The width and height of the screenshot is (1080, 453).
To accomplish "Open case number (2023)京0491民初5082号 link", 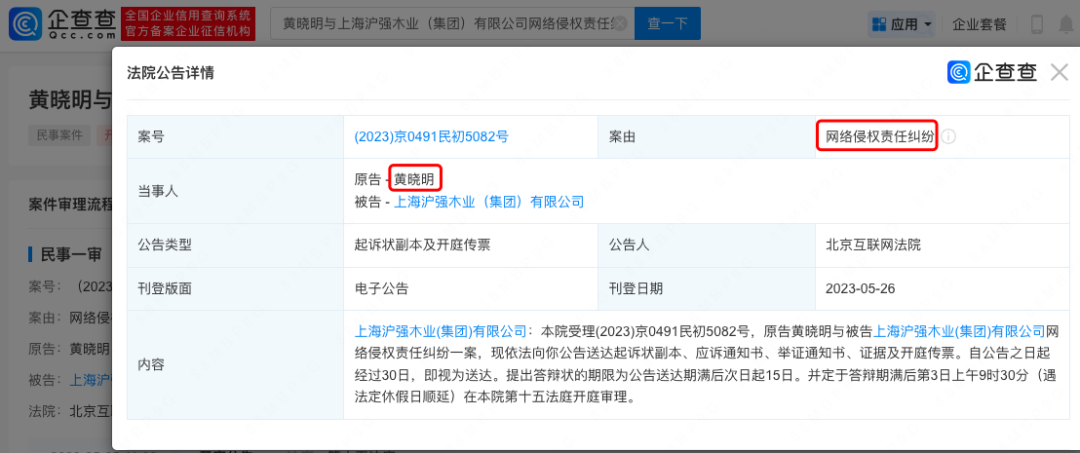I will point(431,136).
